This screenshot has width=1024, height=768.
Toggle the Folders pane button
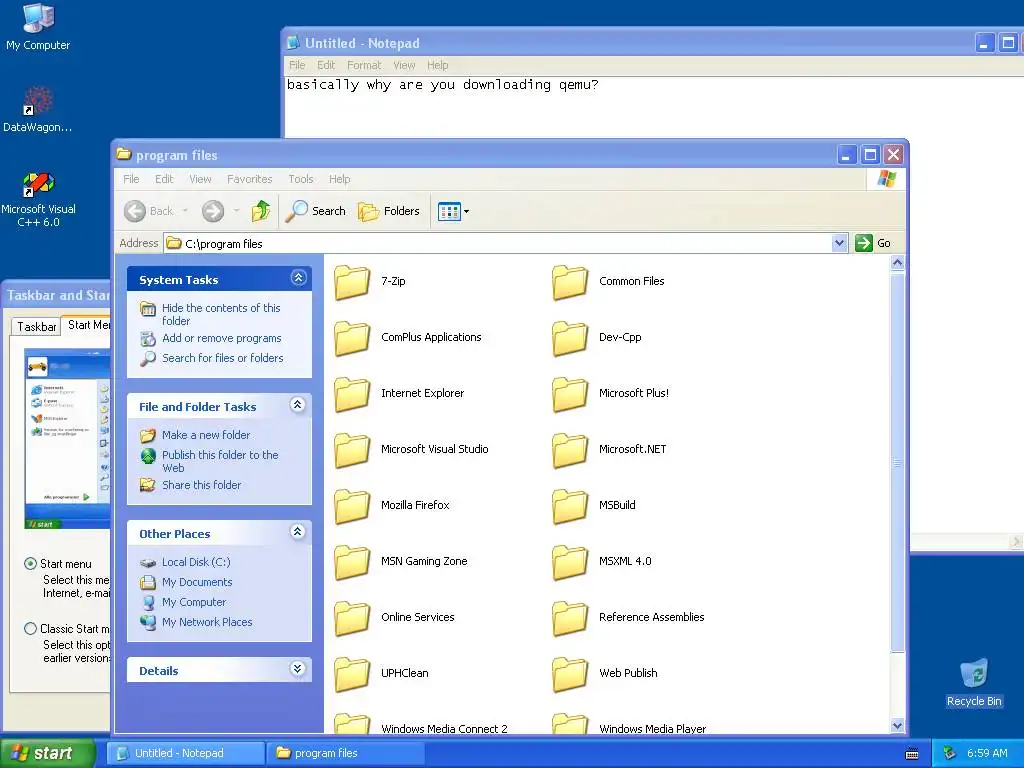[x=389, y=211]
